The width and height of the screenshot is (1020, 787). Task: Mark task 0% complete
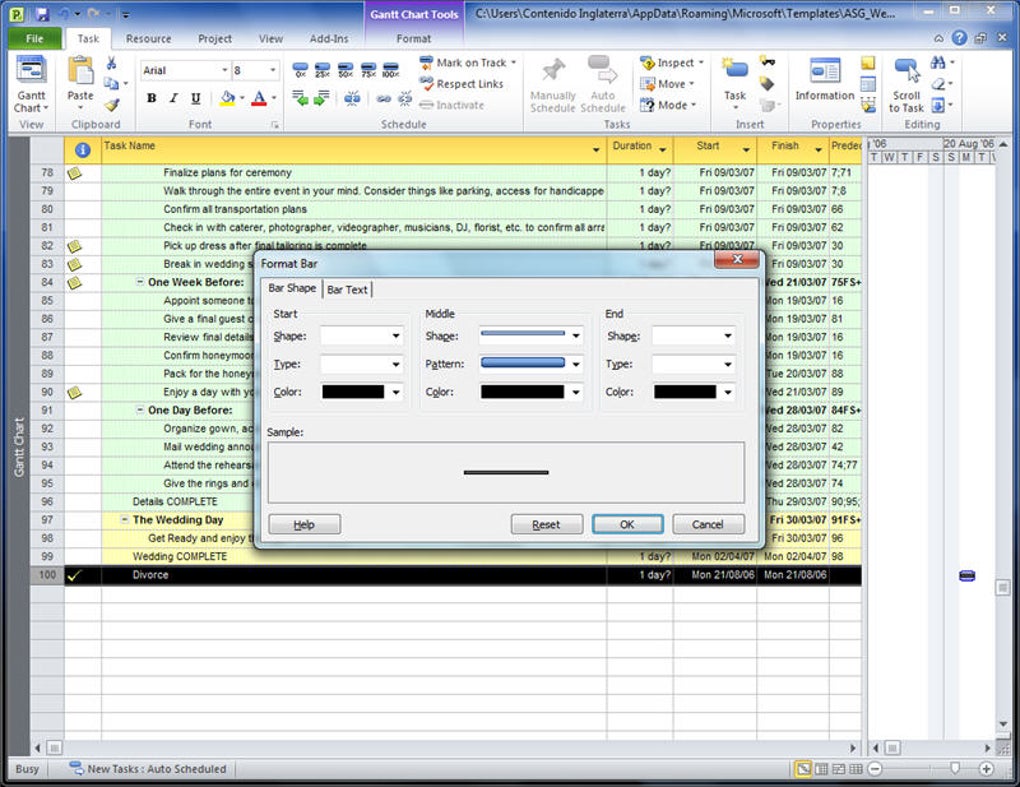pyautogui.click(x=300, y=70)
